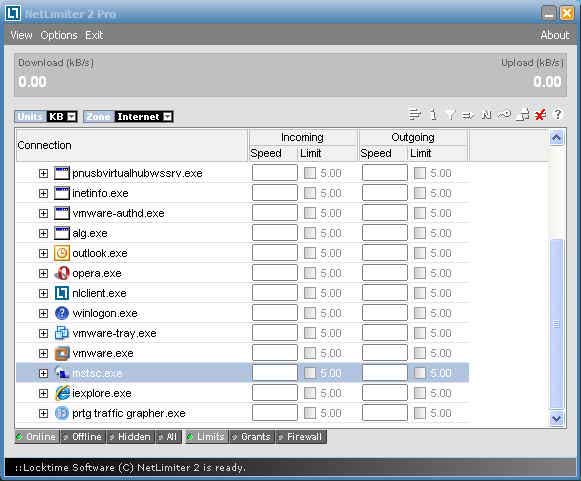Image resolution: width=581 pixels, height=481 pixels.
Task: Click the vmware-tray.exe icon
Action: (62, 333)
